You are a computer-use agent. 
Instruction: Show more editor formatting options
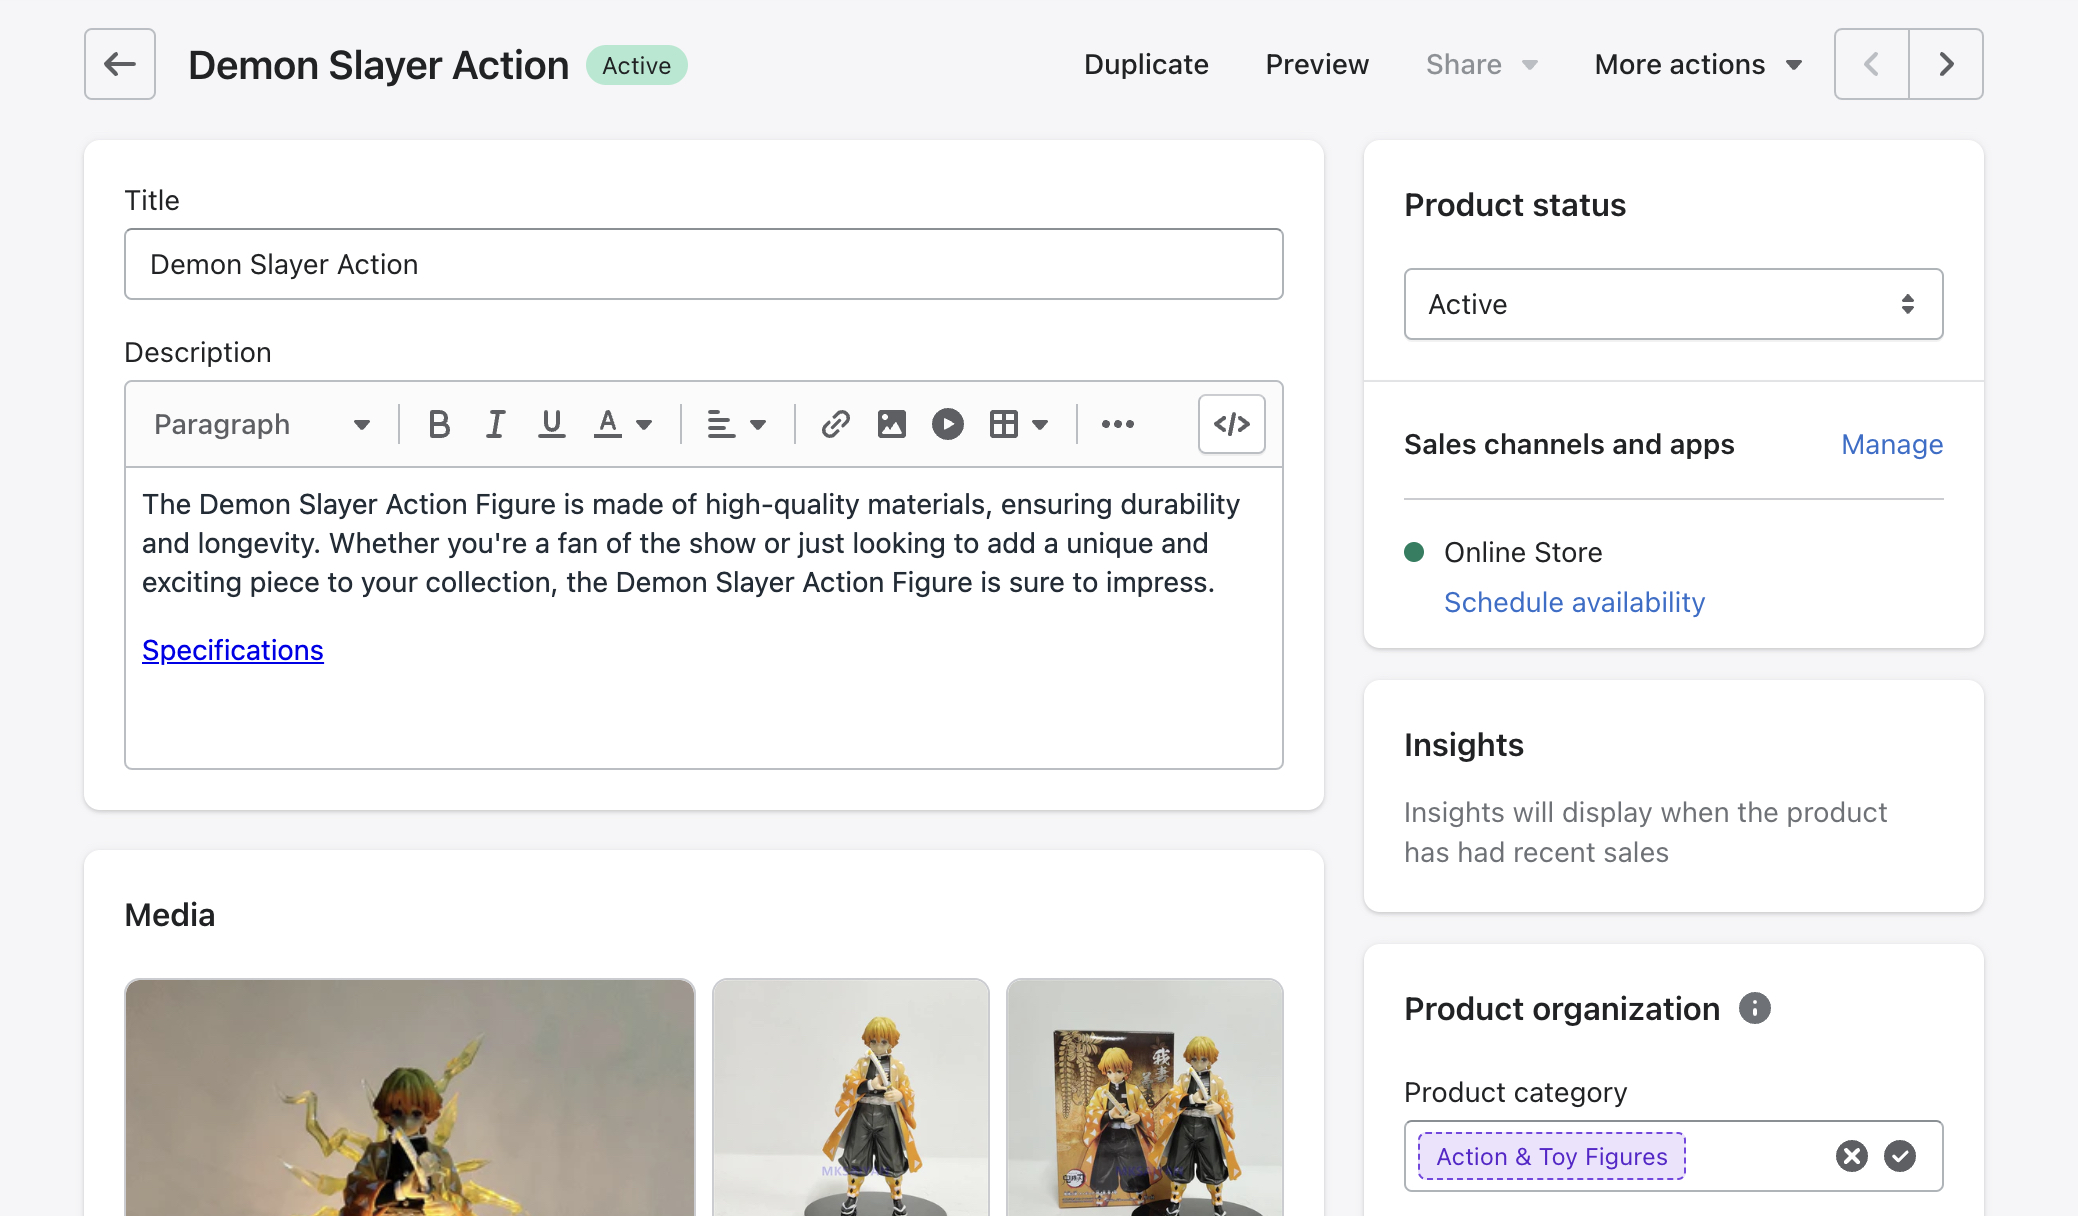pos(1117,423)
